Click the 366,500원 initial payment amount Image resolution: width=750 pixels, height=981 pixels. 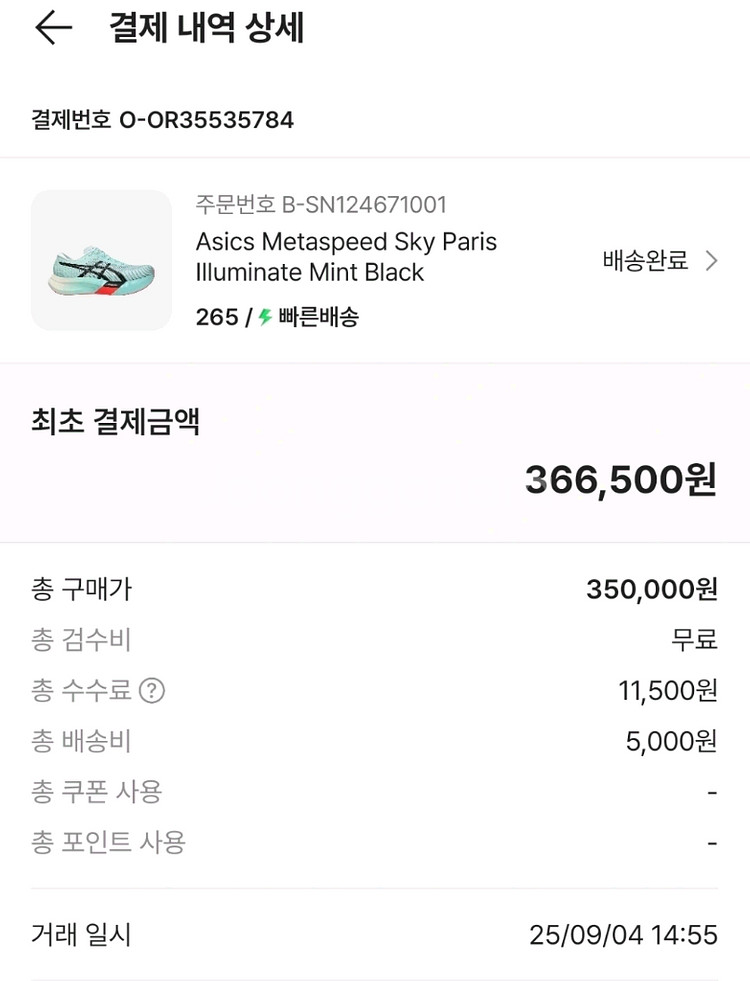coord(621,480)
